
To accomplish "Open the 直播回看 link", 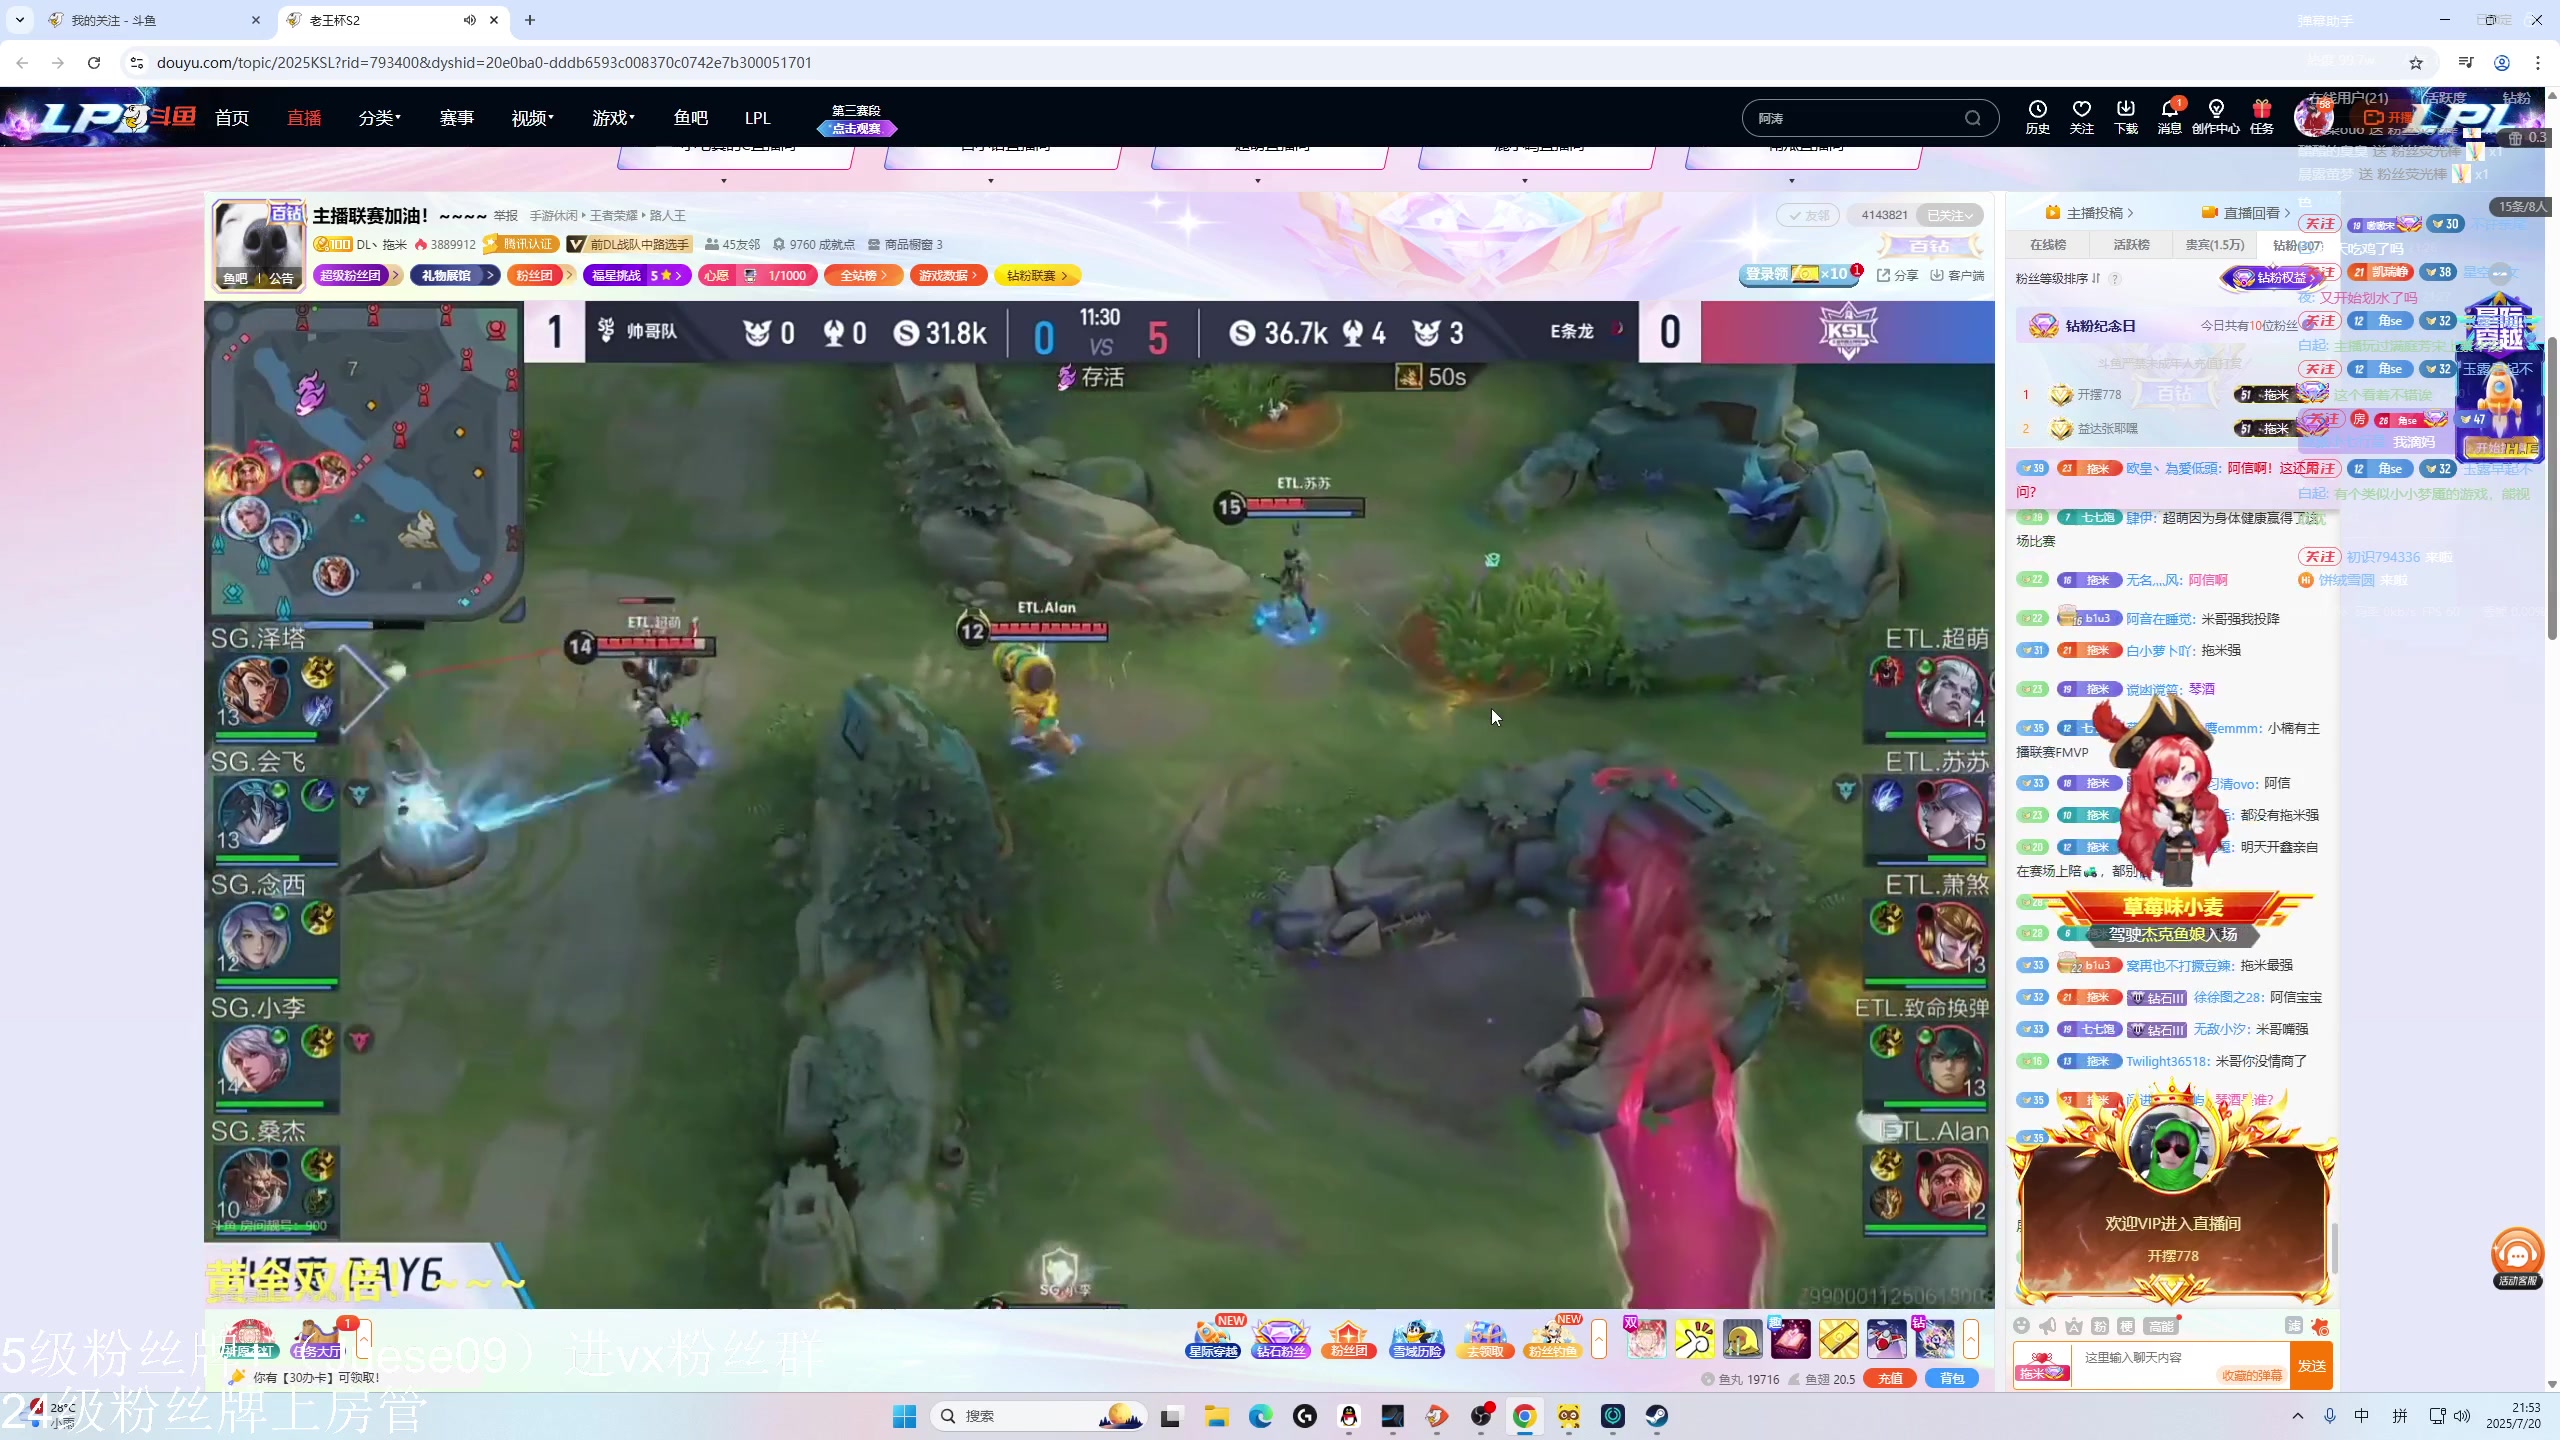I will (2246, 212).
